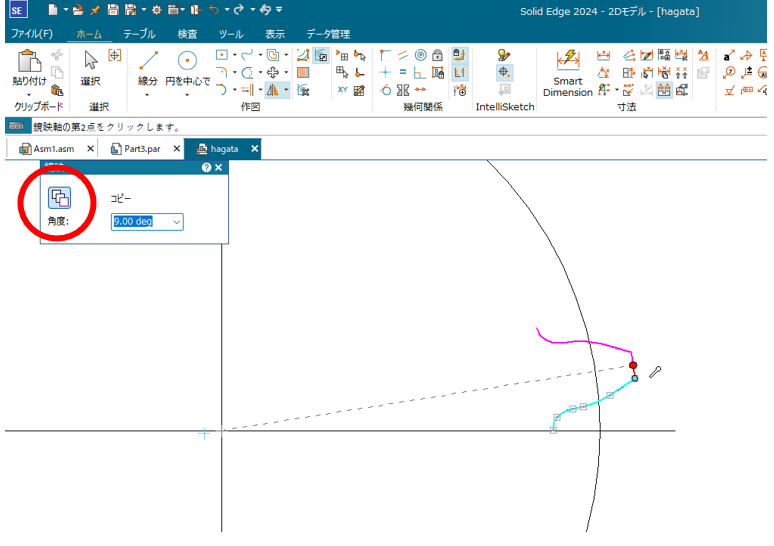Activate the Mirror tool in Draw group

pos(272,90)
